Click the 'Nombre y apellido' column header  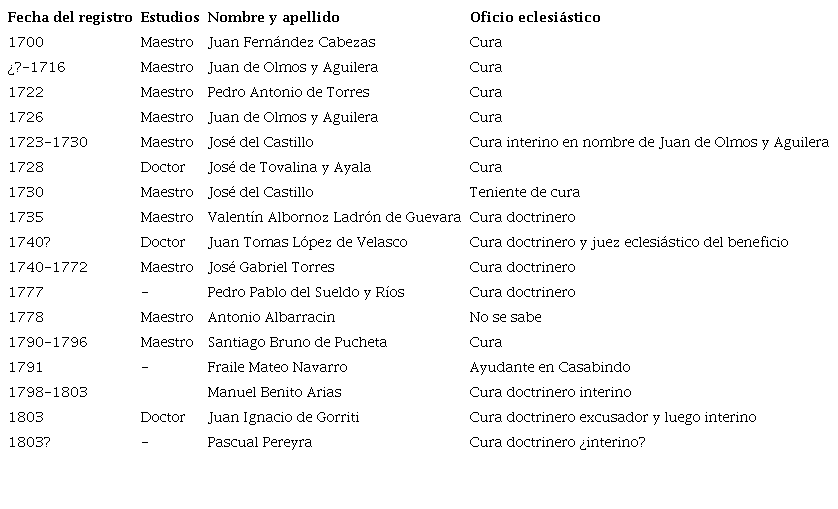point(273,18)
